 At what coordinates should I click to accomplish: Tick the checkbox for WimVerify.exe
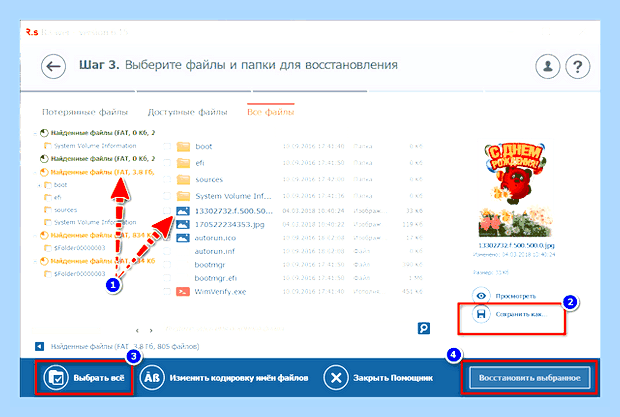[x=167, y=292]
